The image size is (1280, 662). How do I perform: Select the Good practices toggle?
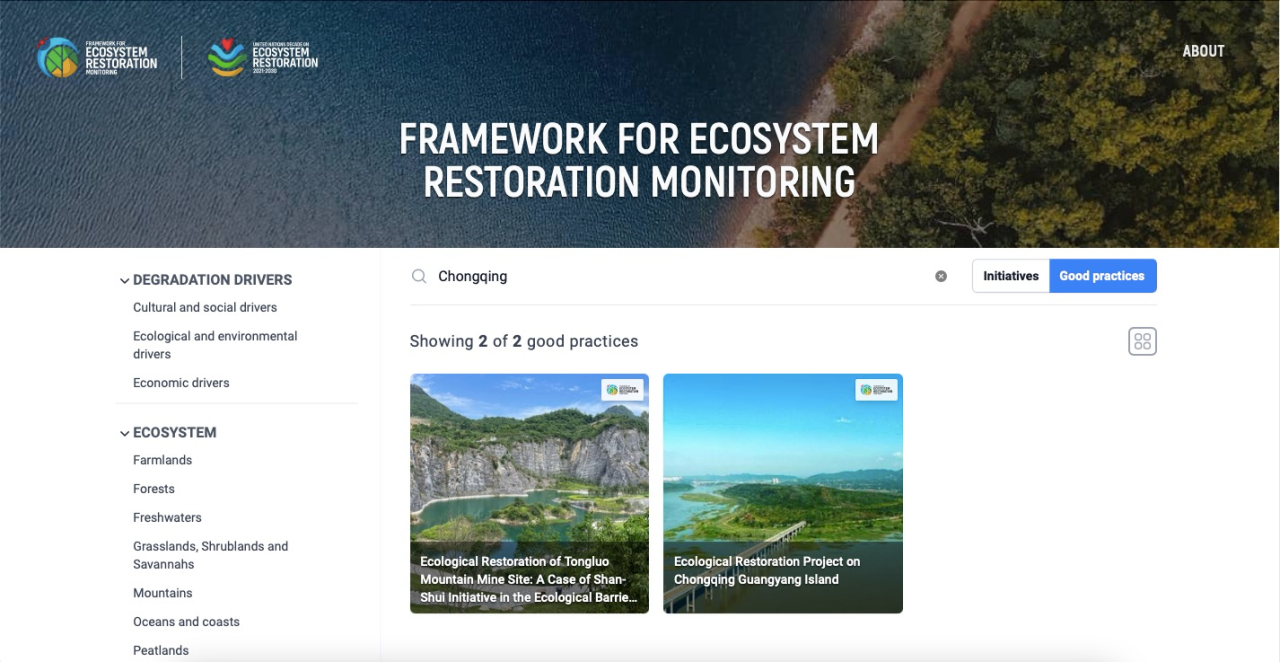1102,276
